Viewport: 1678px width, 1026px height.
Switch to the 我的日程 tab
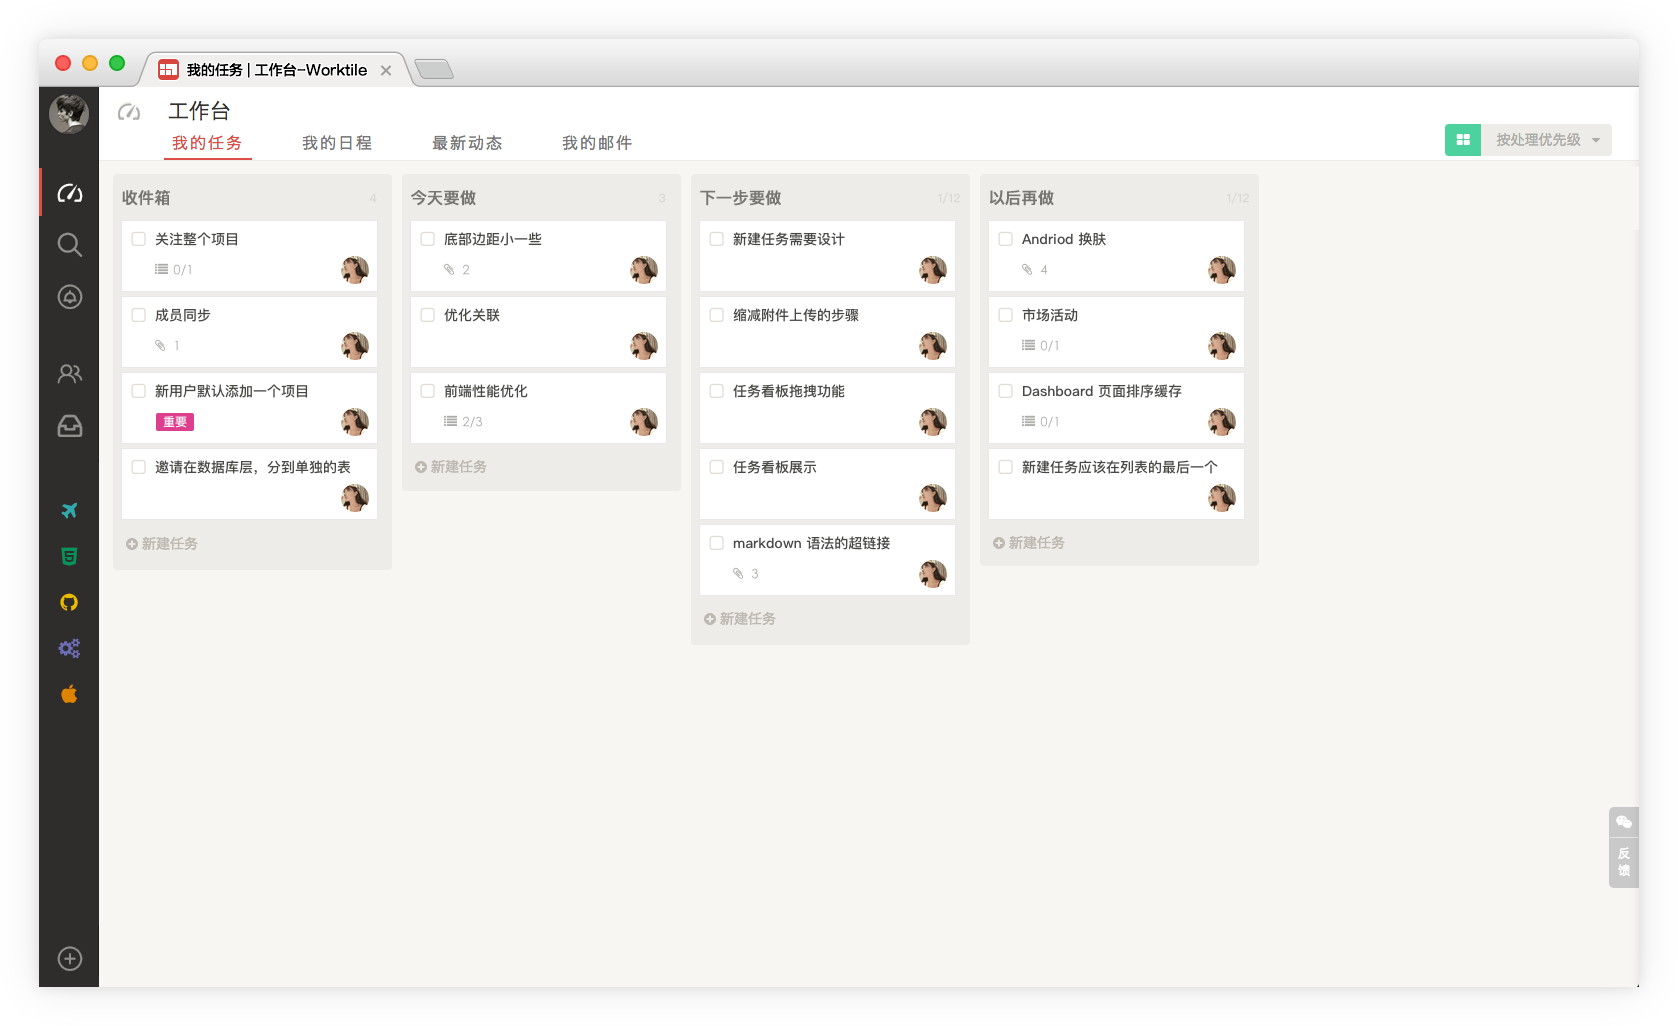tap(337, 143)
